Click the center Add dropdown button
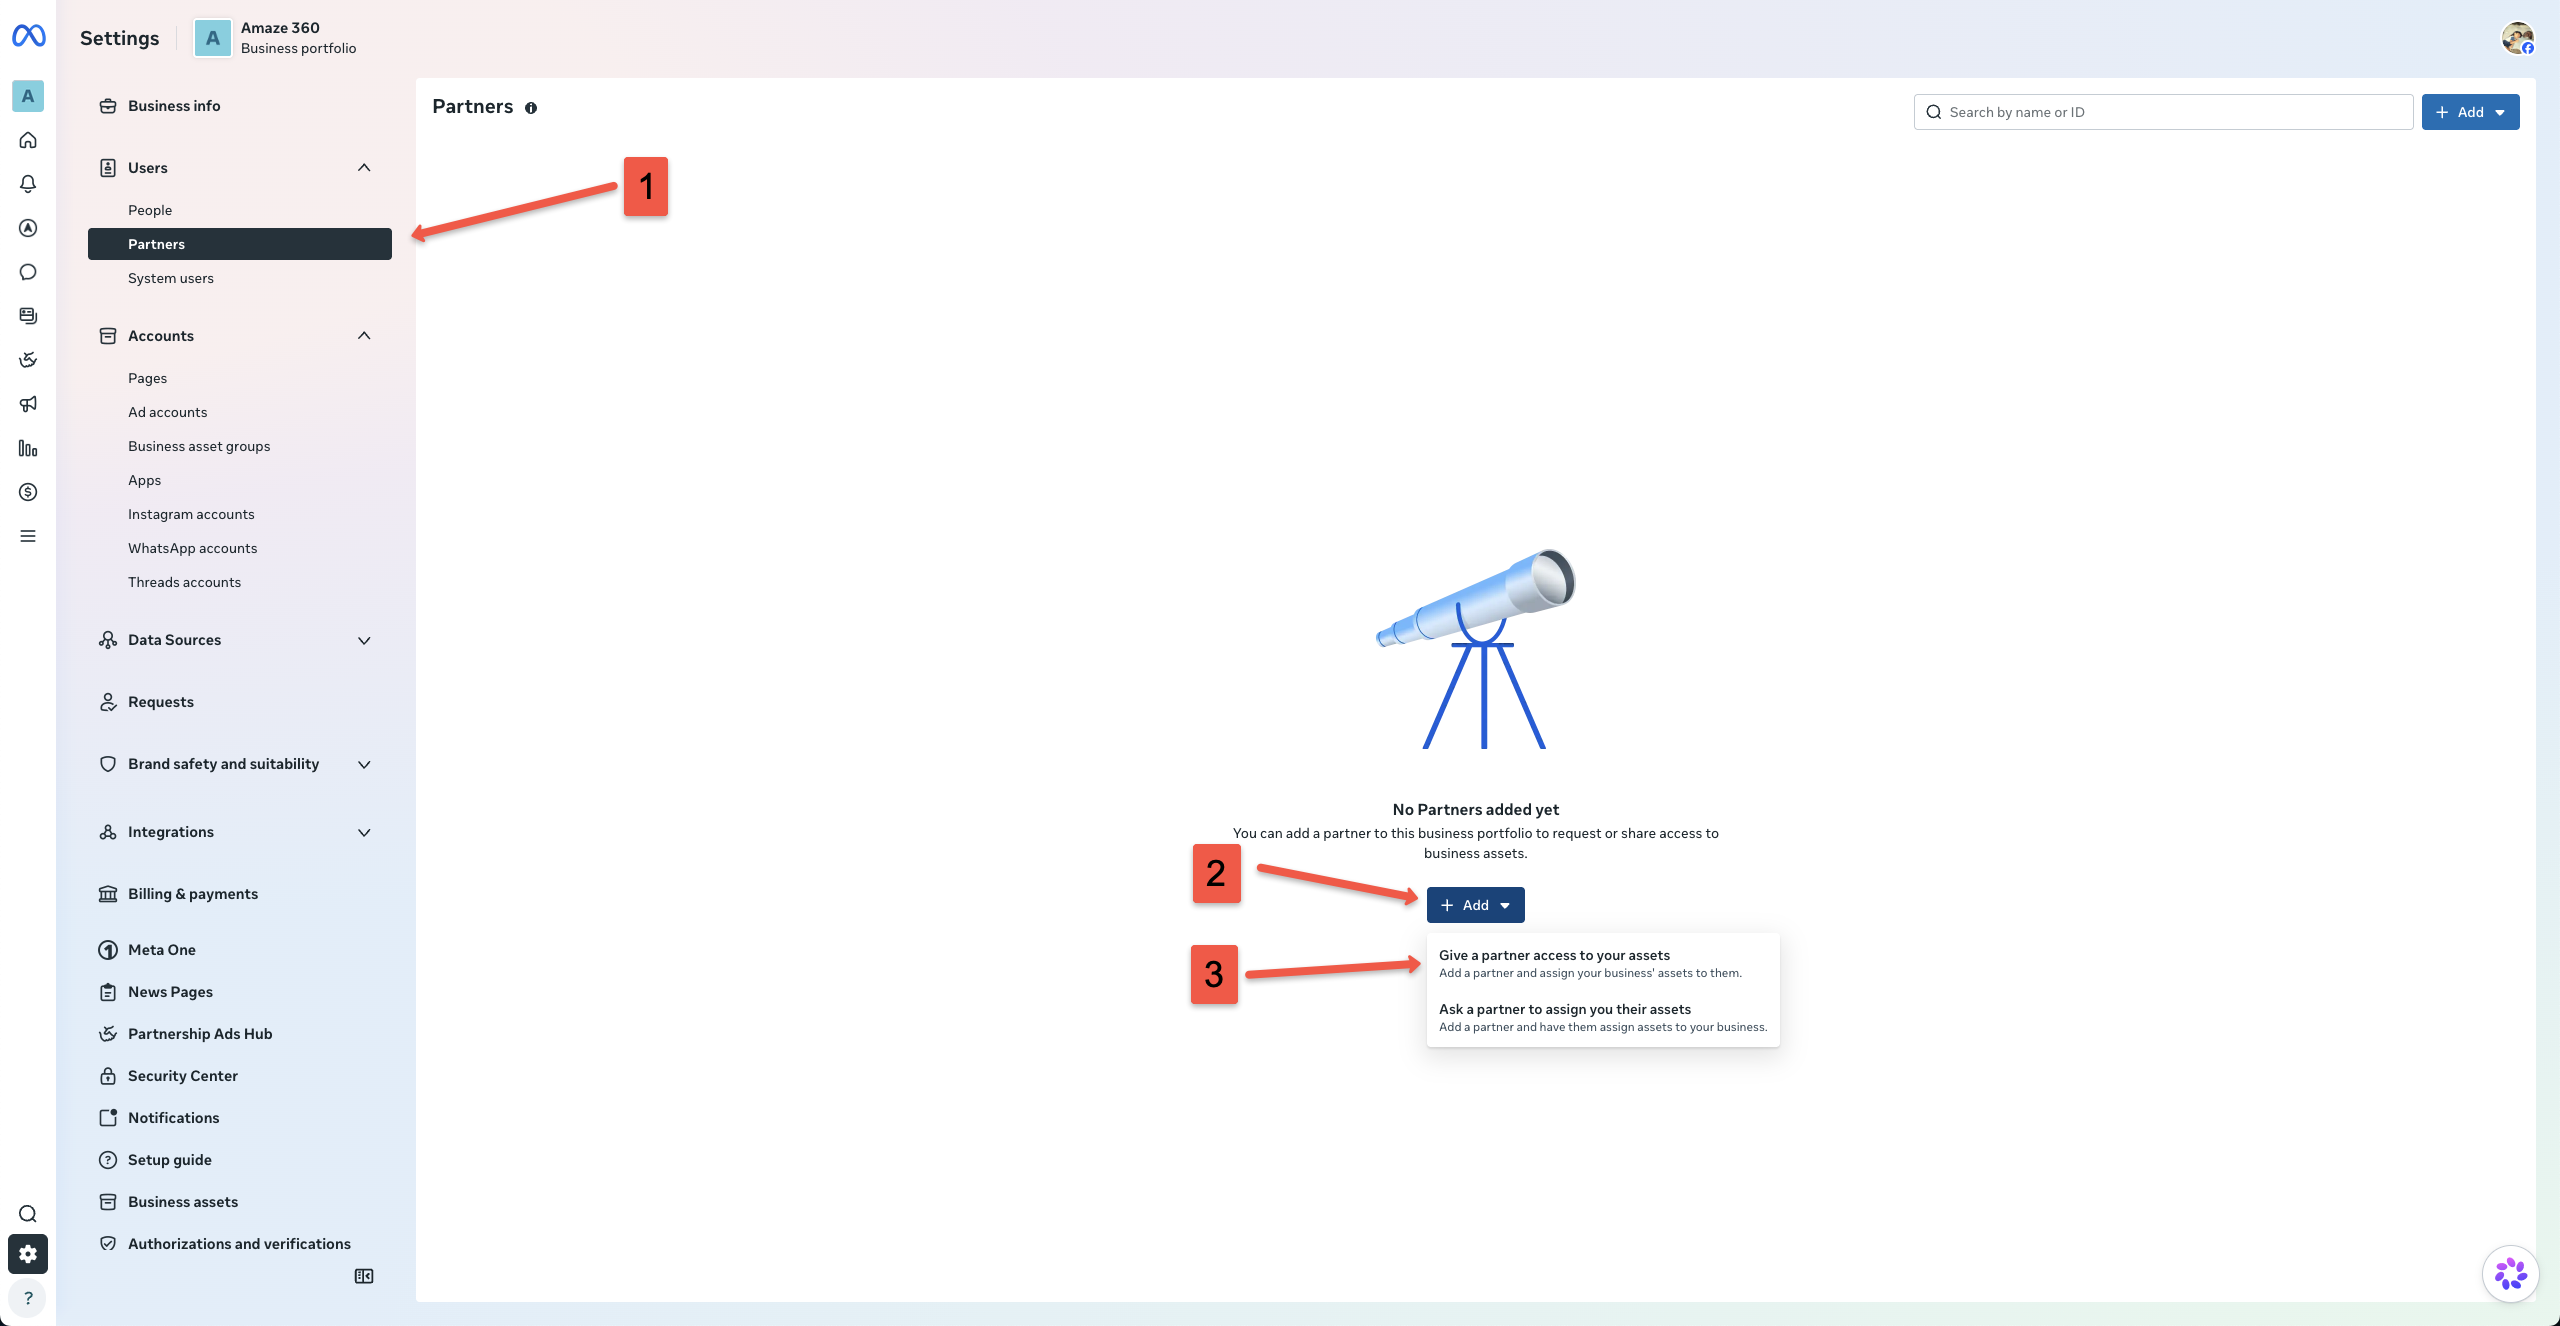The height and width of the screenshot is (1326, 2560). click(x=1475, y=905)
